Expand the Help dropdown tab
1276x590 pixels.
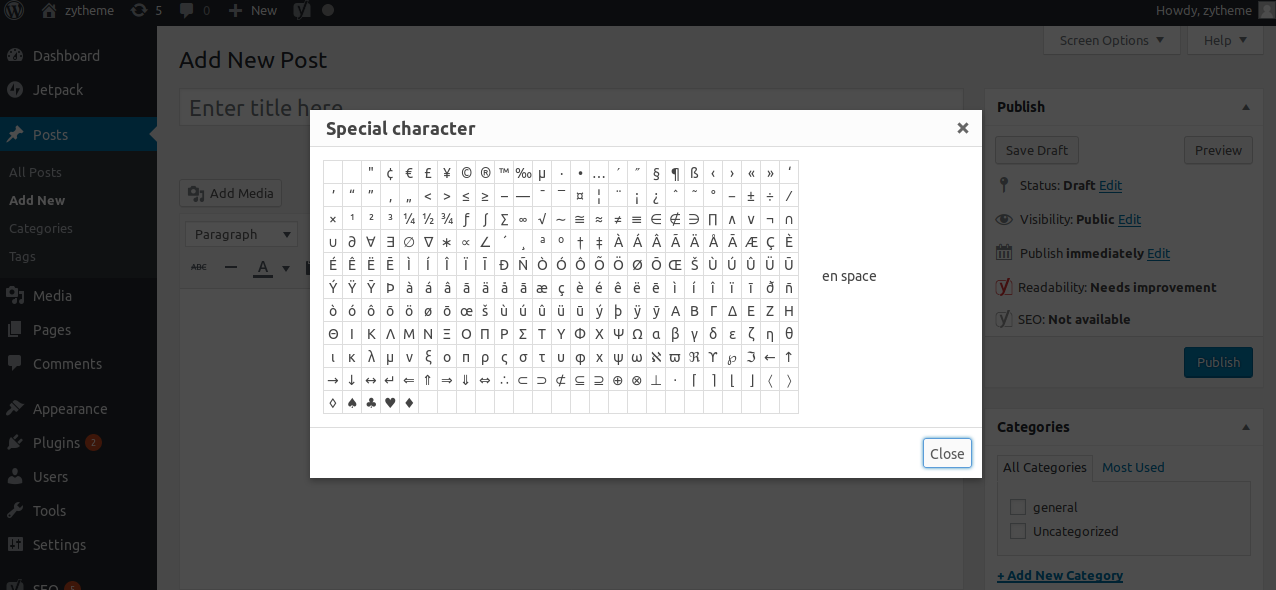coord(1225,40)
